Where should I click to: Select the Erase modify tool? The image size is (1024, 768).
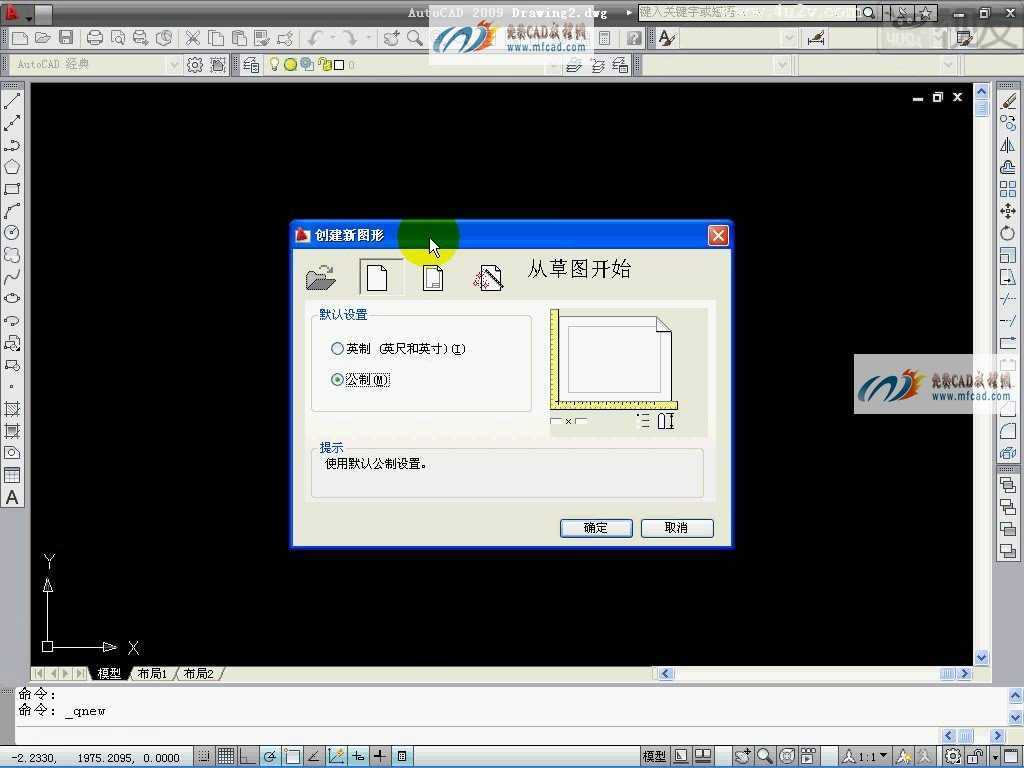(1008, 101)
